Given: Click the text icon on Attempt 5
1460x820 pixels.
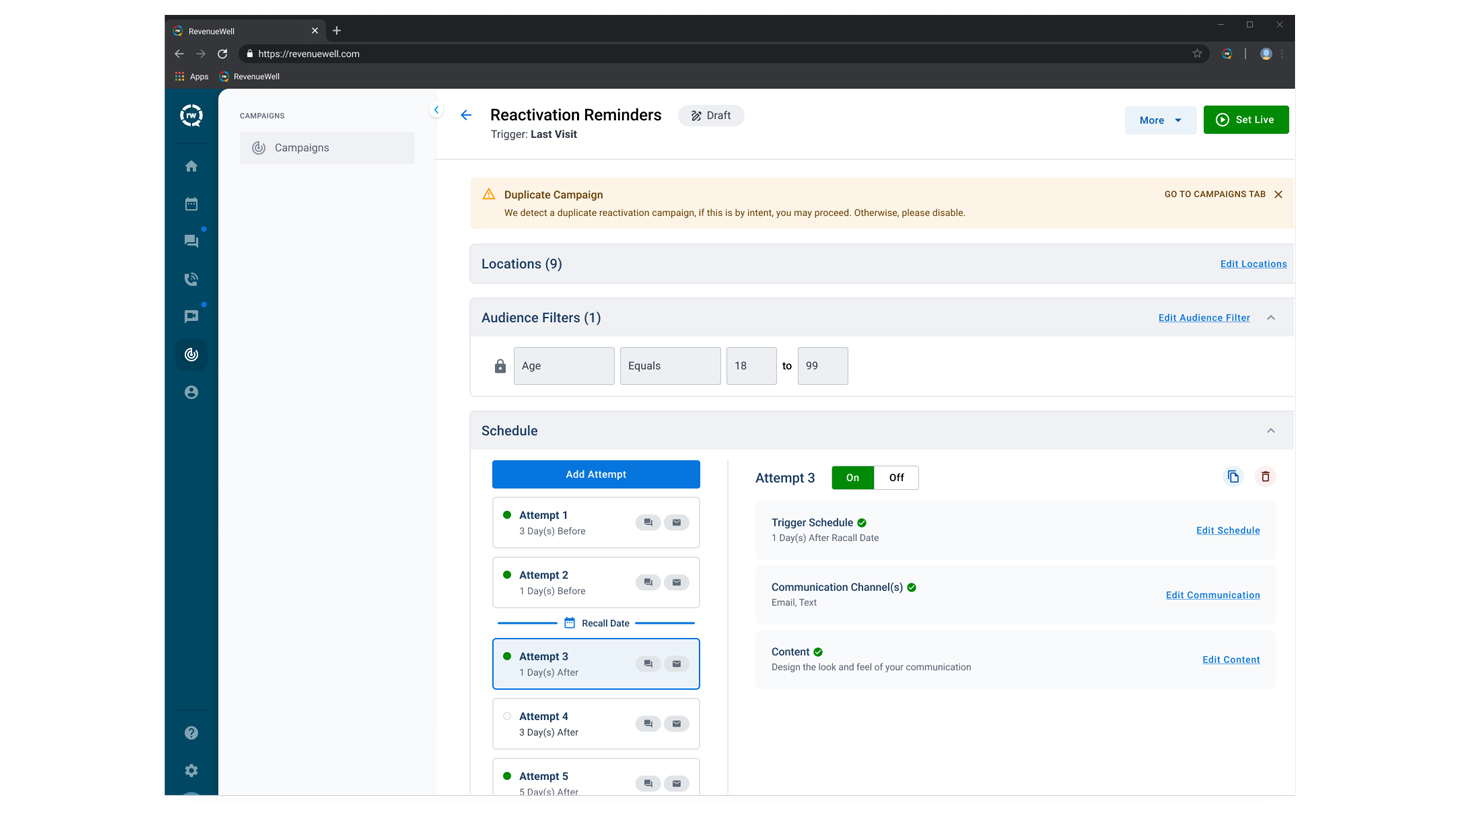Looking at the screenshot, I should tap(648, 783).
